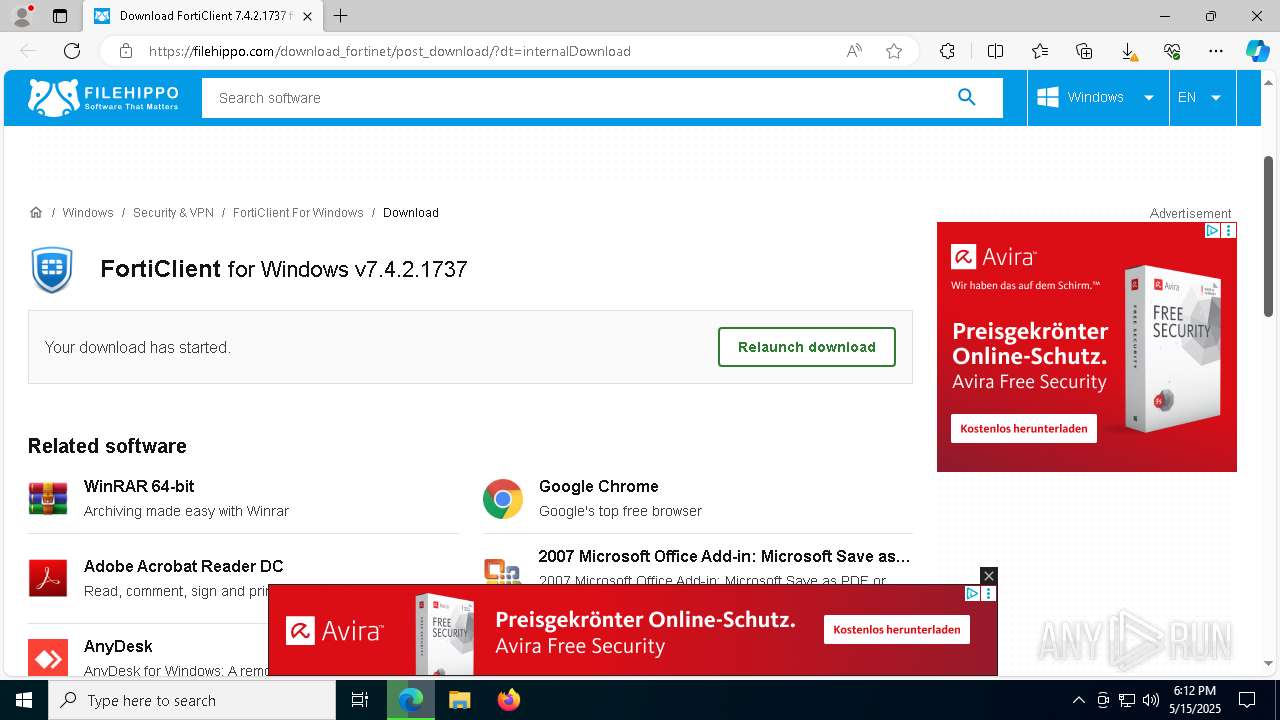Open the EN language dropdown
This screenshot has height=720, width=1280.
coord(1201,97)
